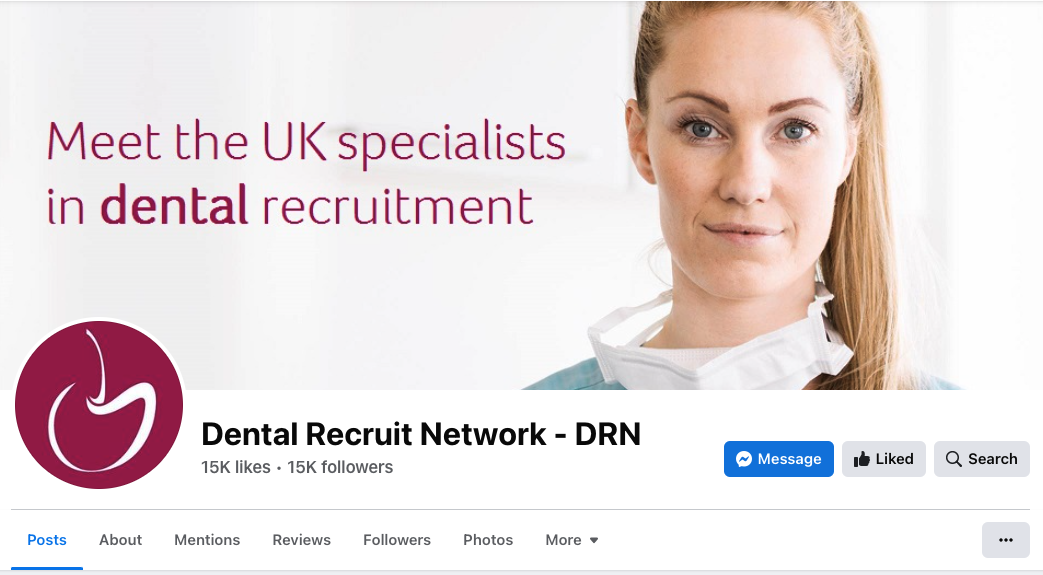
Task: Click the Search button label
Action: click(x=992, y=459)
